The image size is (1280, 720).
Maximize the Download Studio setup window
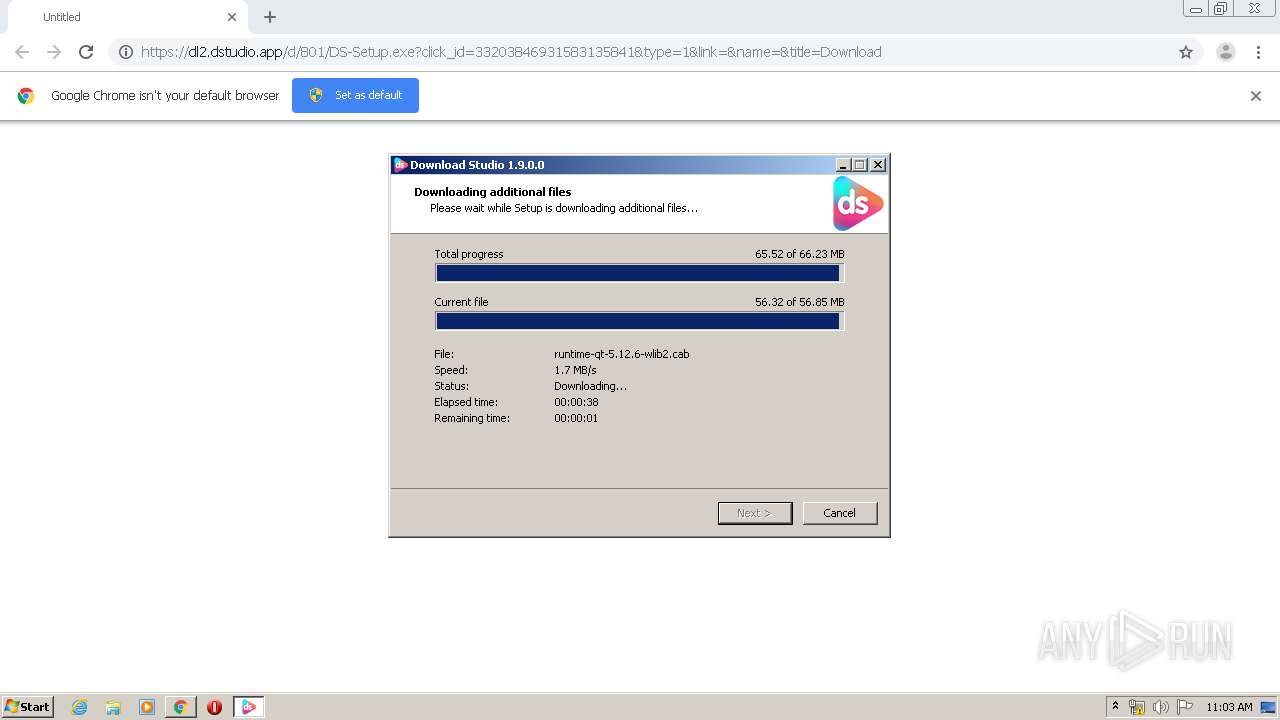point(860,165)
